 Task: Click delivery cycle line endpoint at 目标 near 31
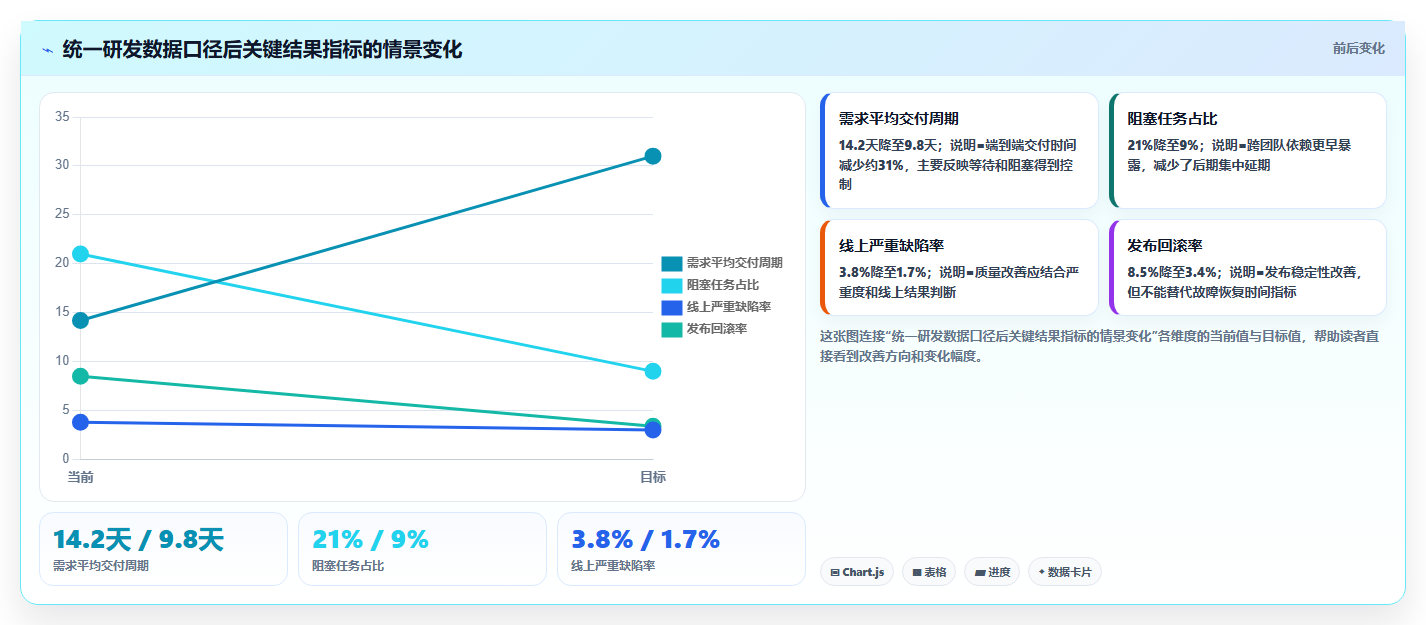click(x=653, y=156)
